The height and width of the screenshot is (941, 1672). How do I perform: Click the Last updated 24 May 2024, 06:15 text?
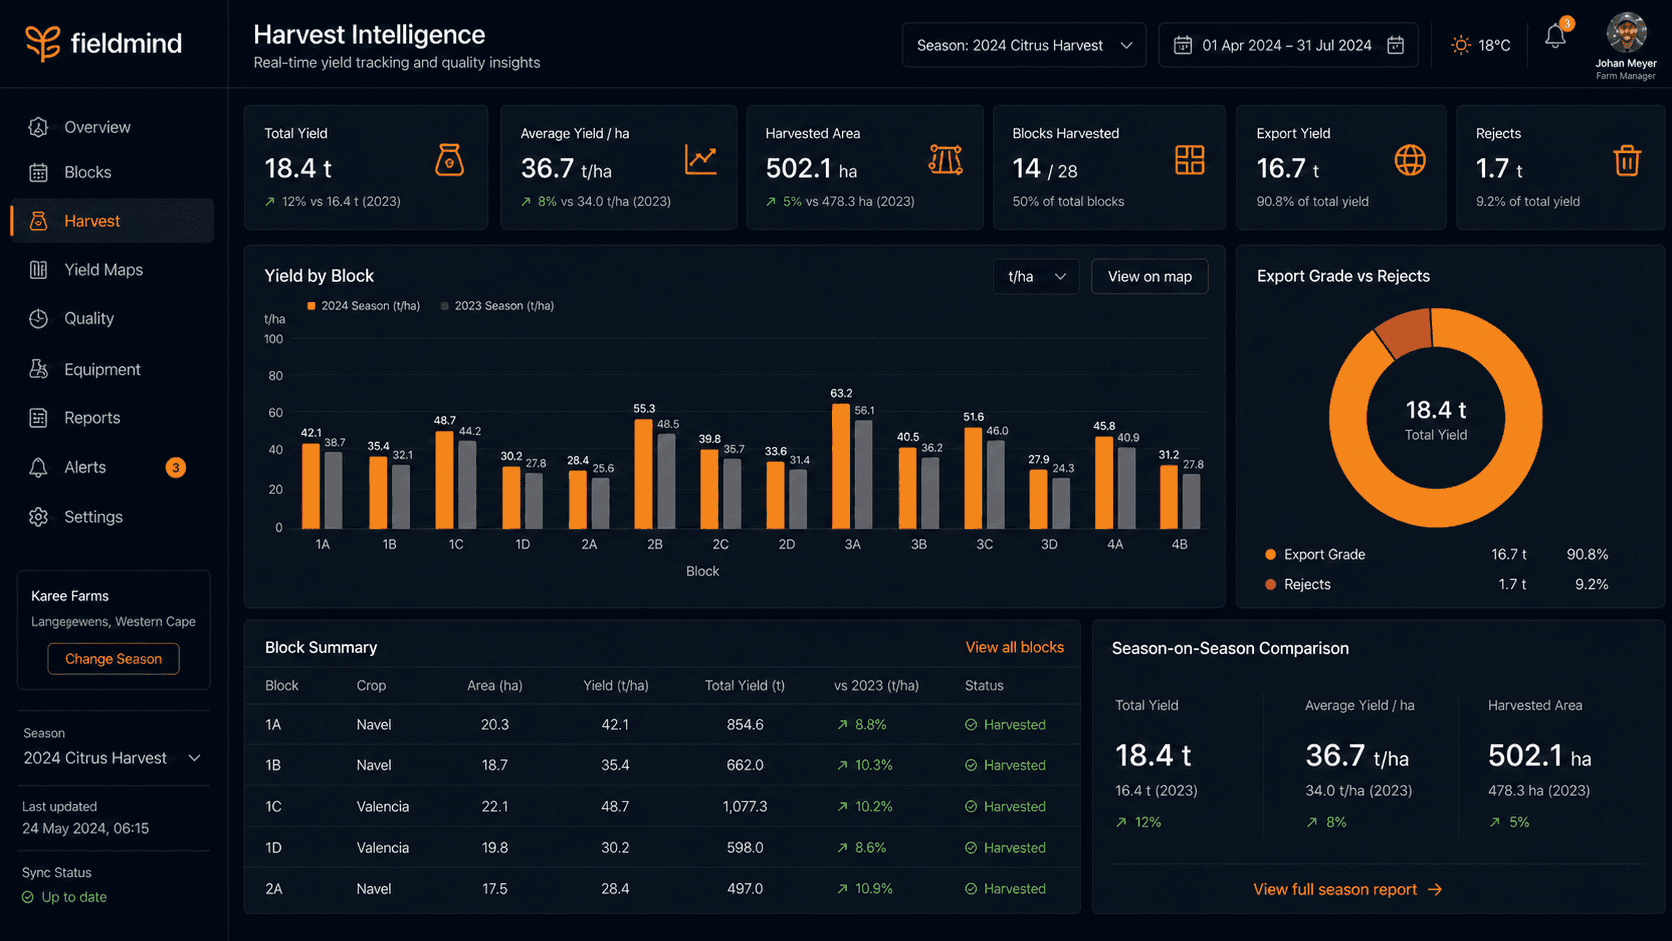pos(85,818)
